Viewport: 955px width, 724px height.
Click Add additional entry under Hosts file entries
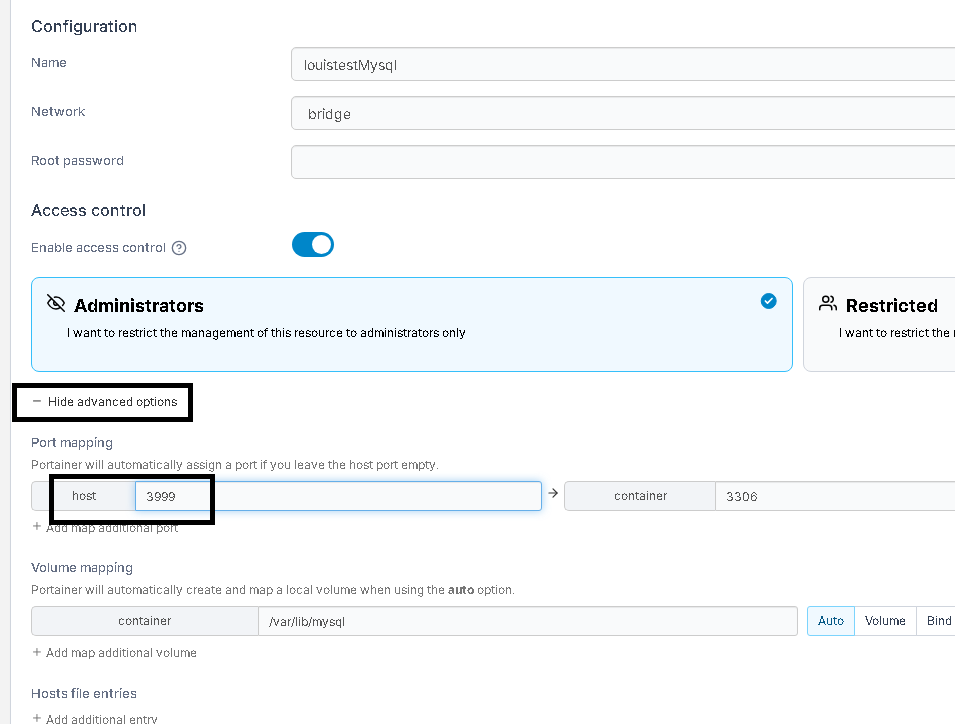click(x=94, y=719)
